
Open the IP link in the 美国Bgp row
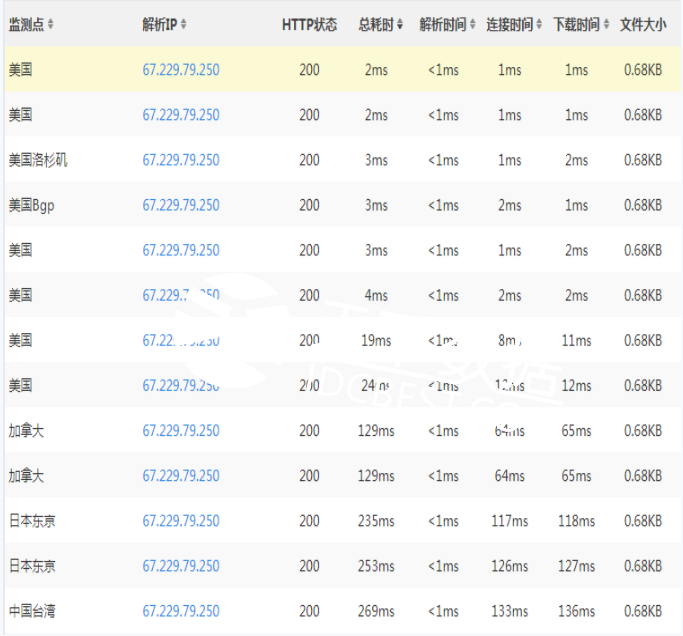(181, 205)
